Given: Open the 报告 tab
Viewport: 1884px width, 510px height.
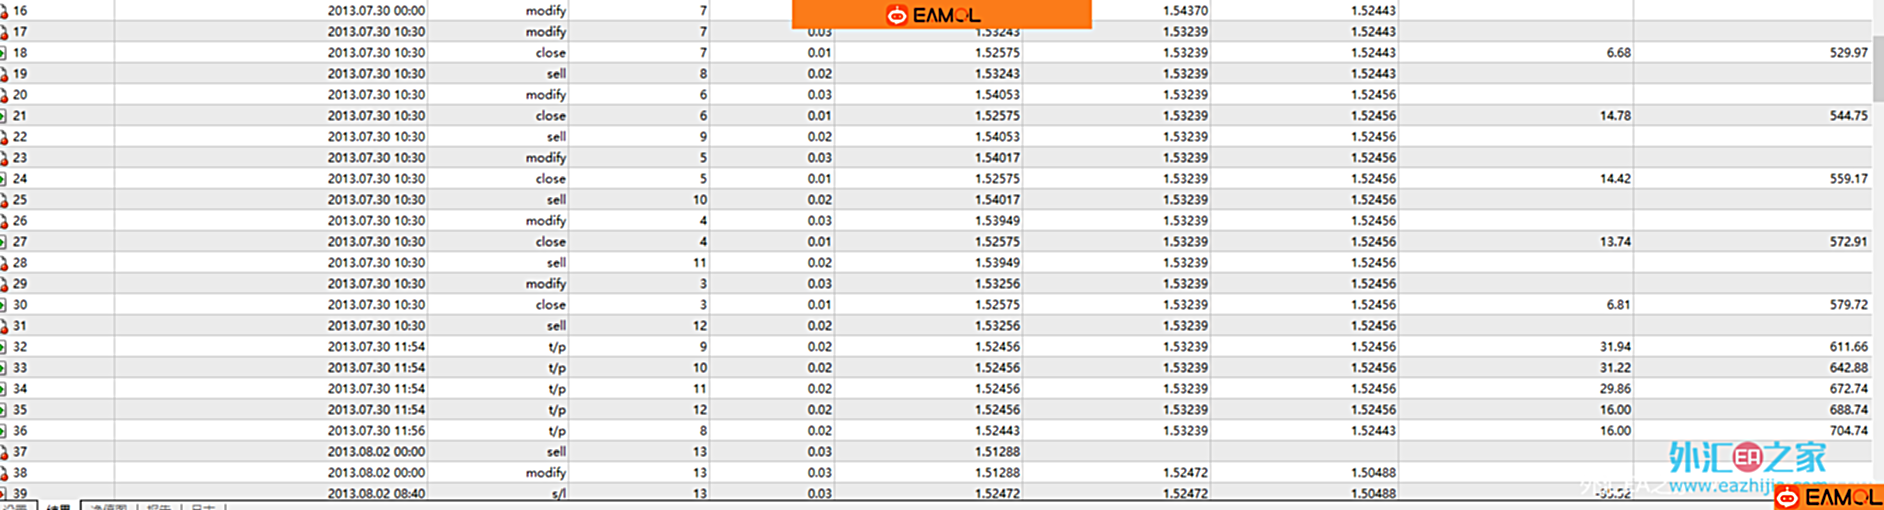Looking at the screenshot, I should [160, 507].
